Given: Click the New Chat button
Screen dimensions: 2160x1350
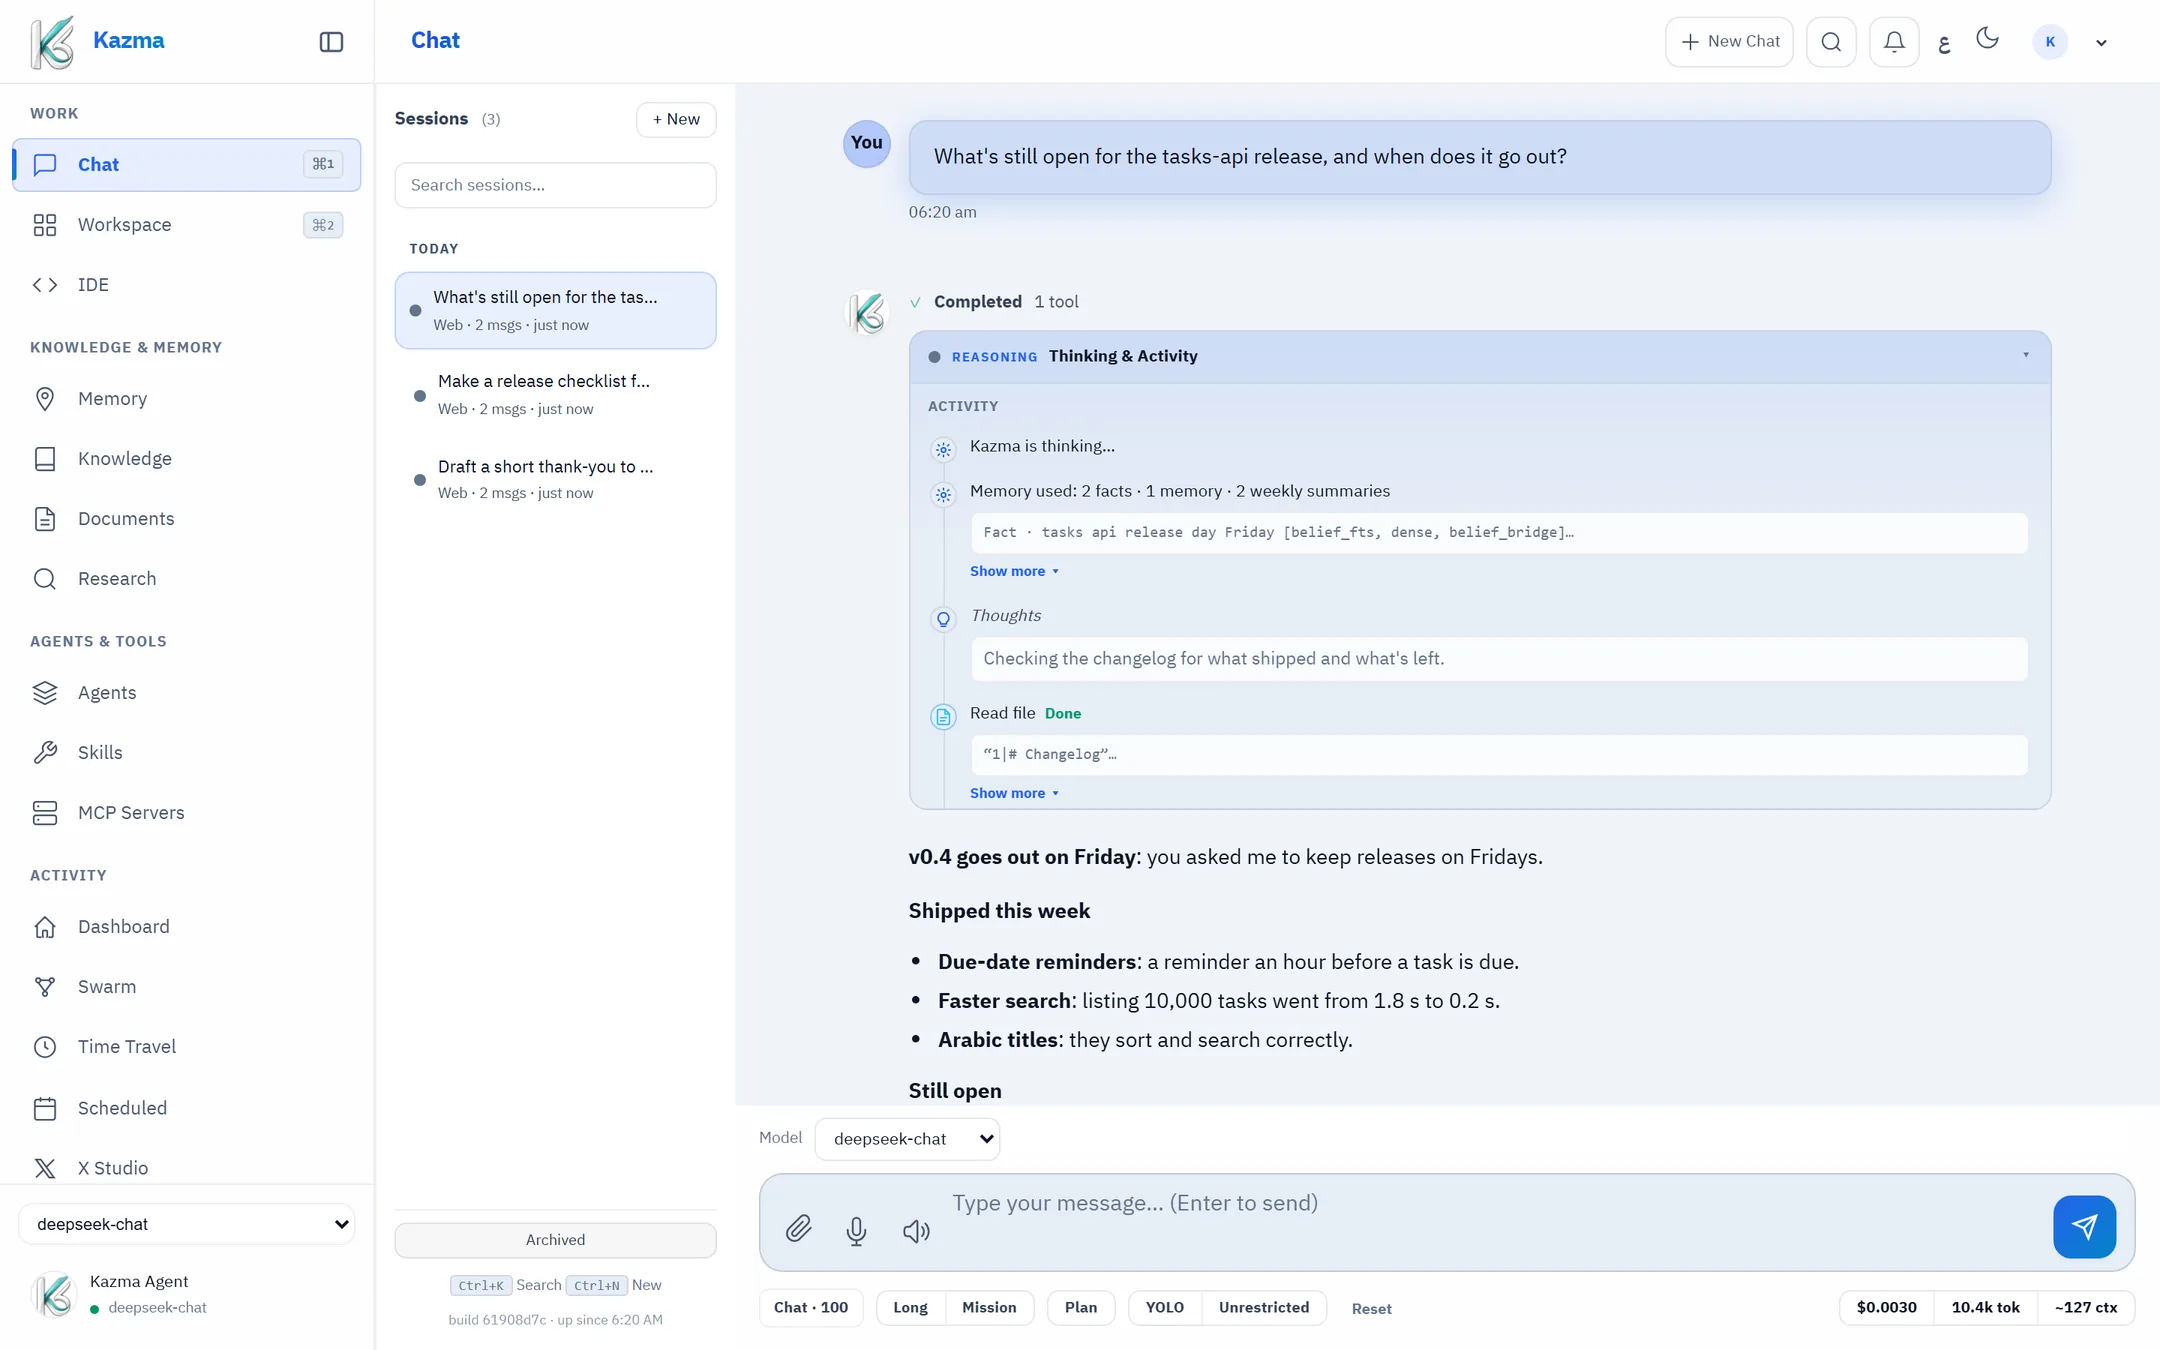Looking at the screenshot, I should 1729,42.
